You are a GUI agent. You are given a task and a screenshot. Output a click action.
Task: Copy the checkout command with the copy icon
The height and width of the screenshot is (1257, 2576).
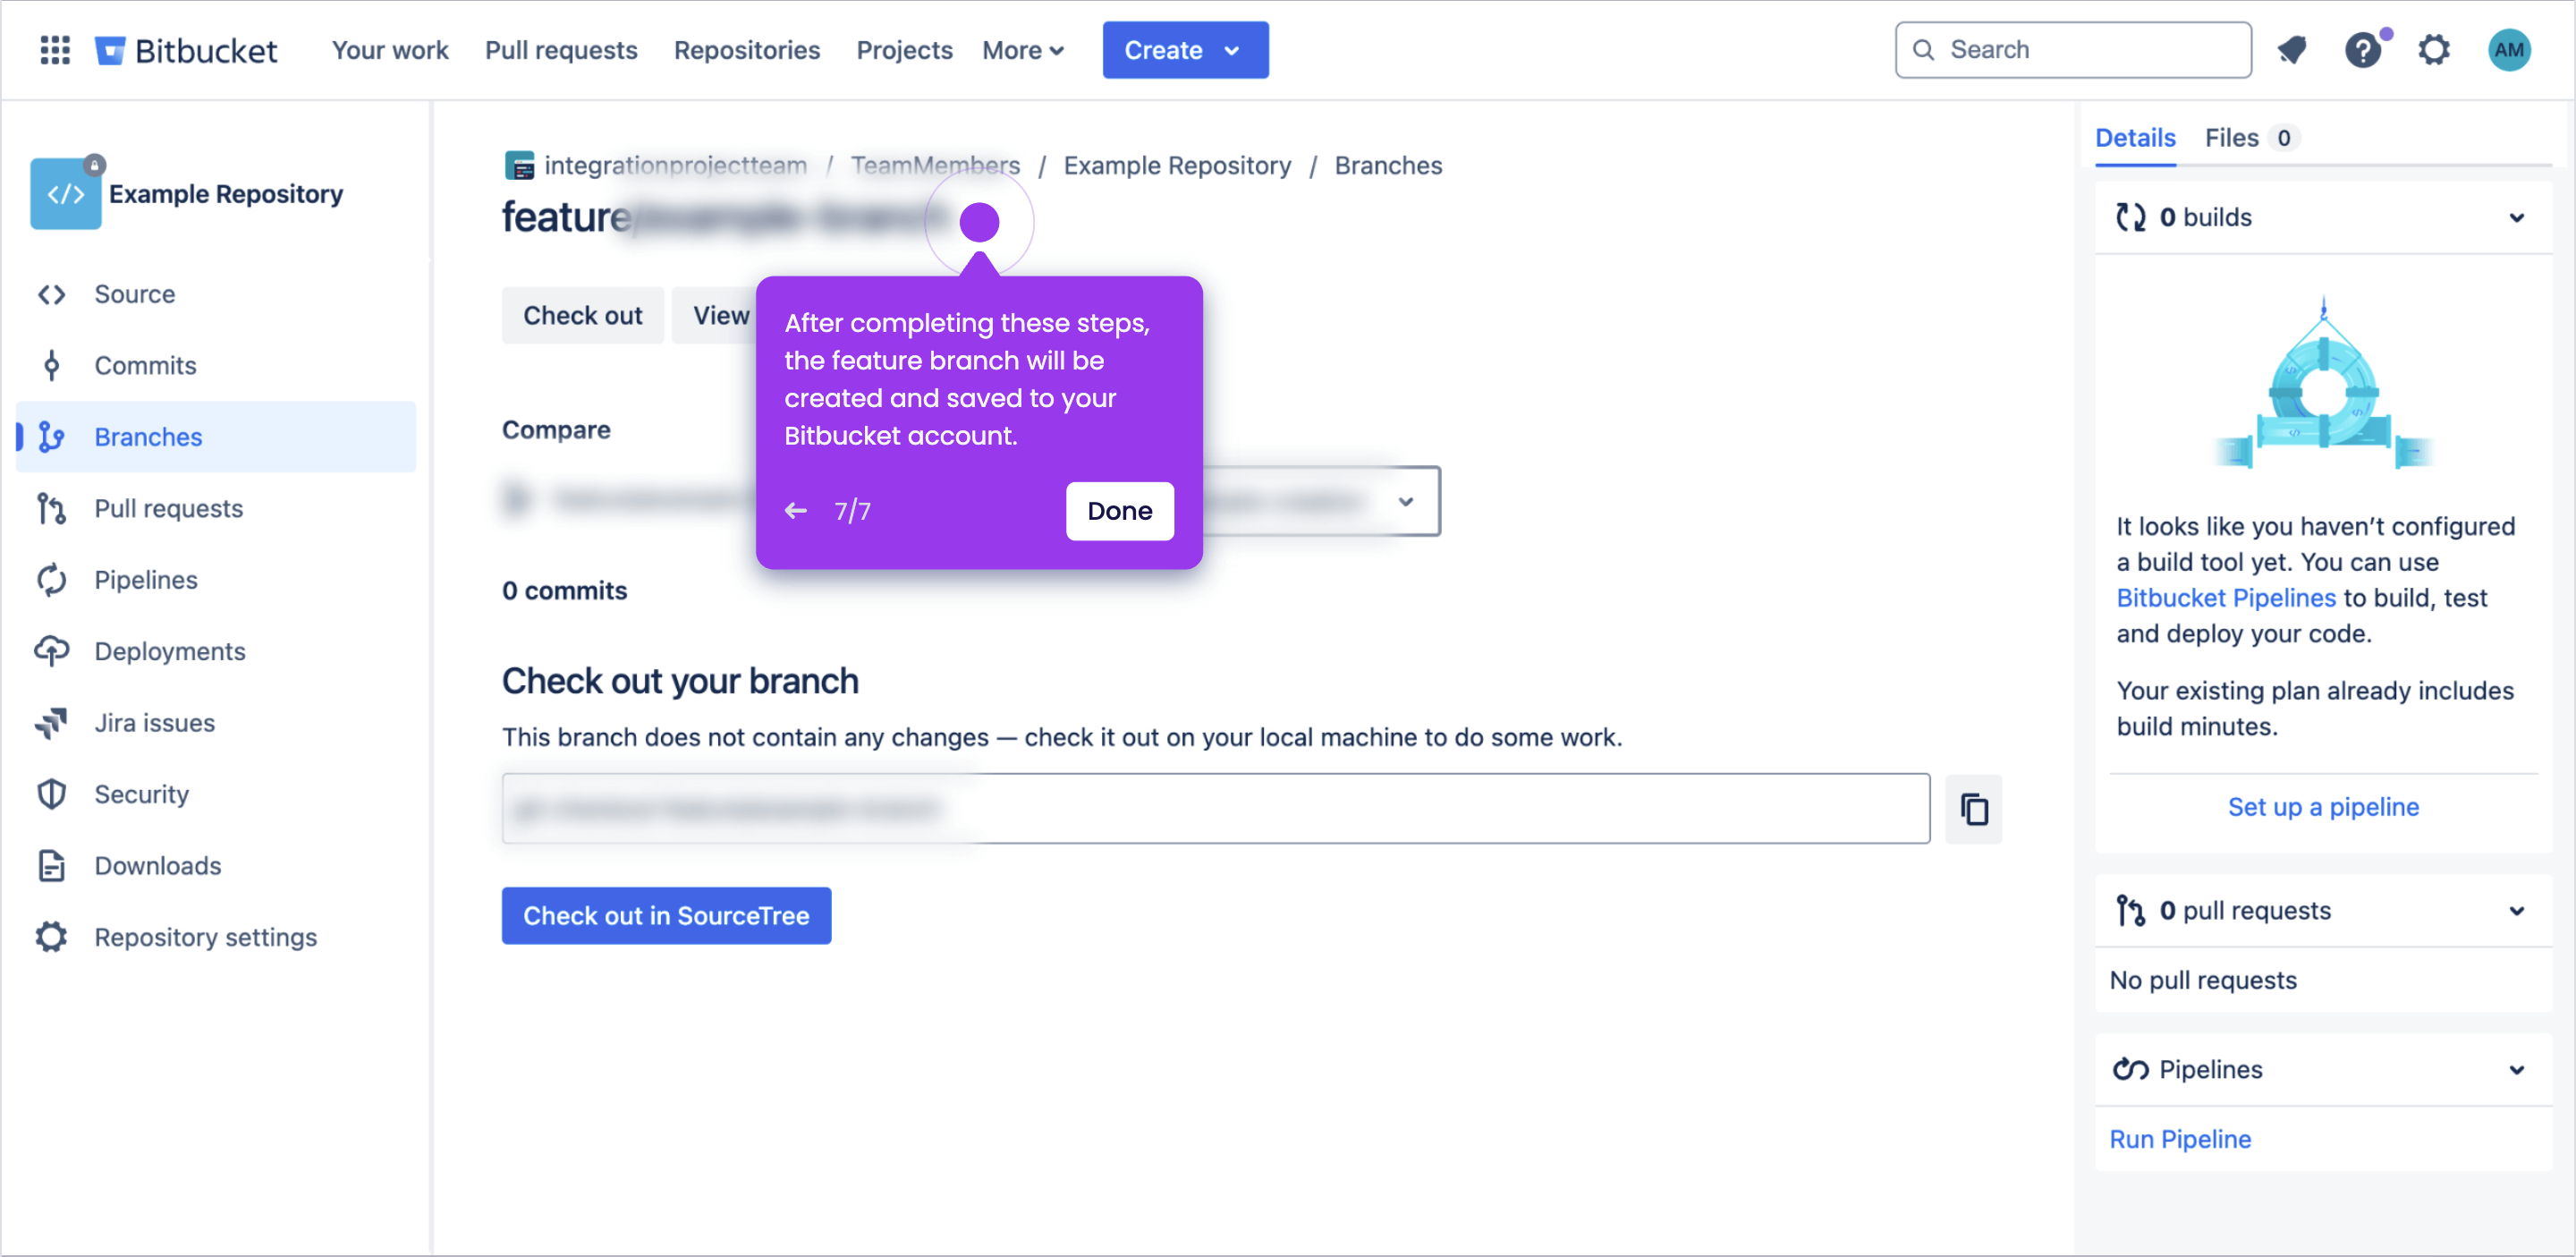(x=1973, y=808)
